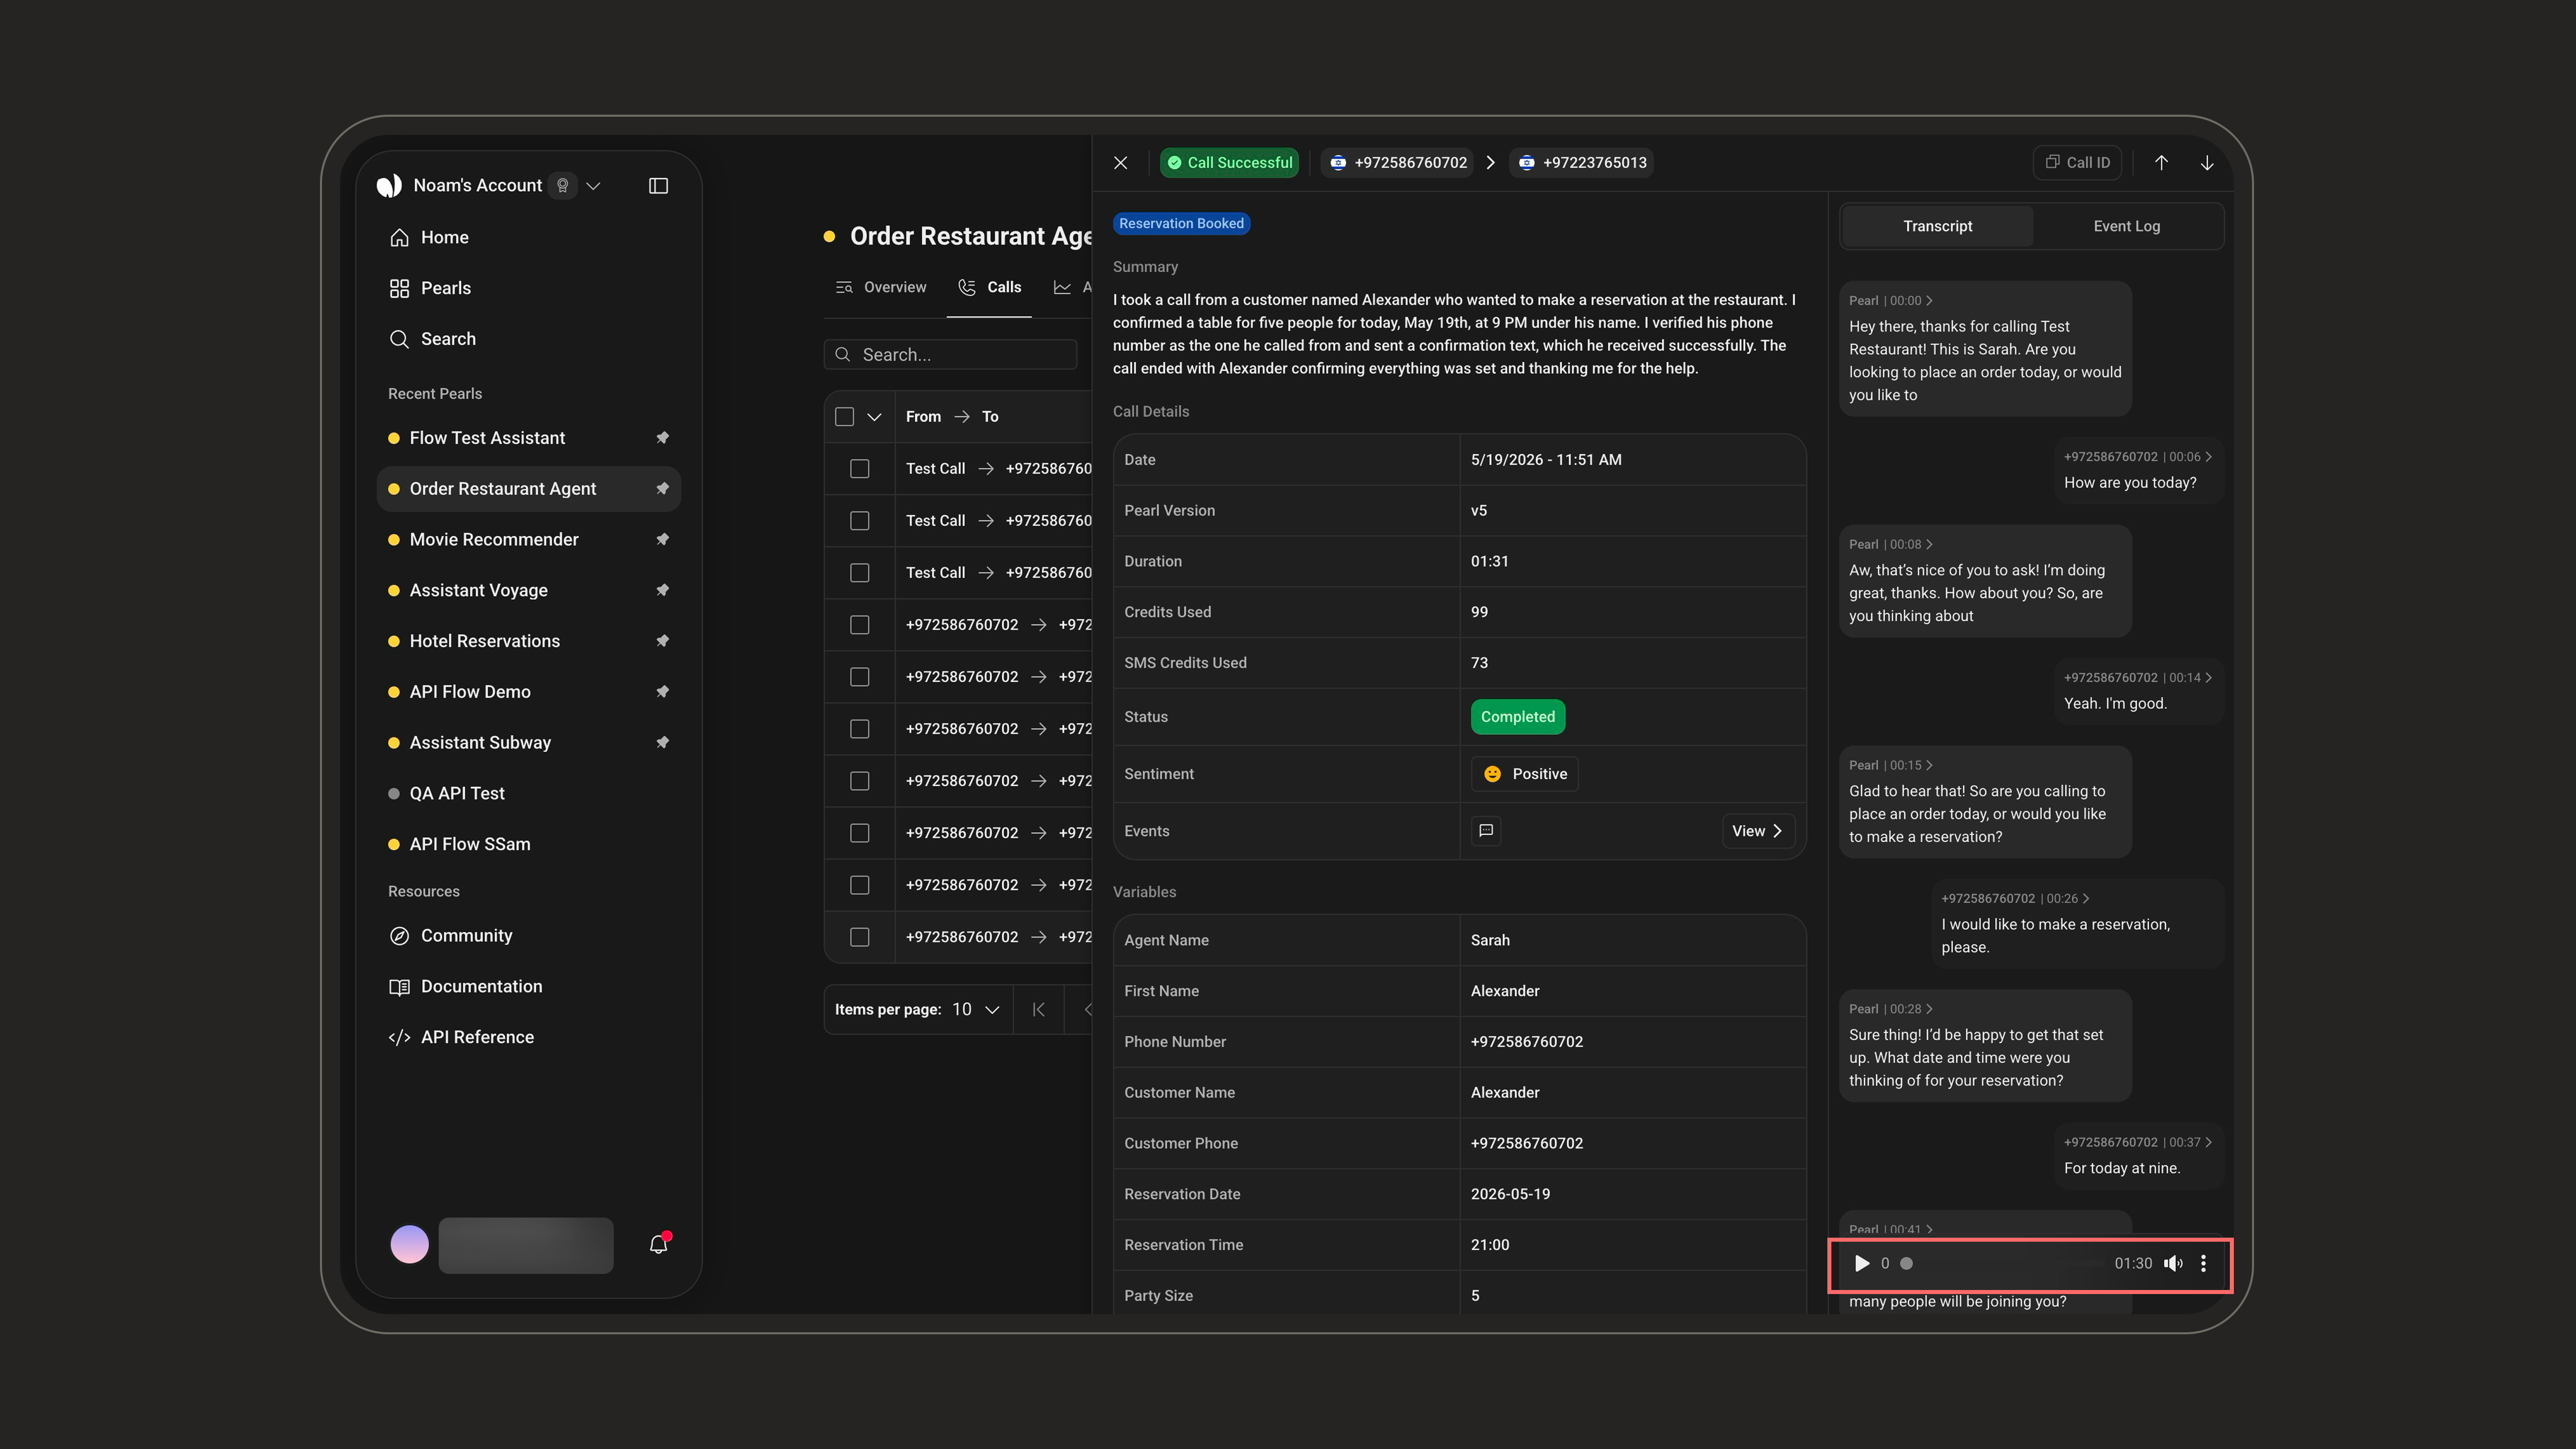
Task: Click the Positive sentiment badge
Action: [x=1524, y=774]
